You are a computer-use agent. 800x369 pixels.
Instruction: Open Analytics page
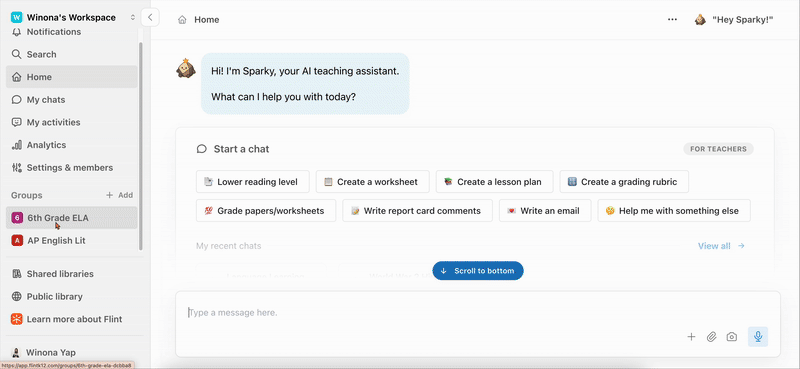[71, 145]
